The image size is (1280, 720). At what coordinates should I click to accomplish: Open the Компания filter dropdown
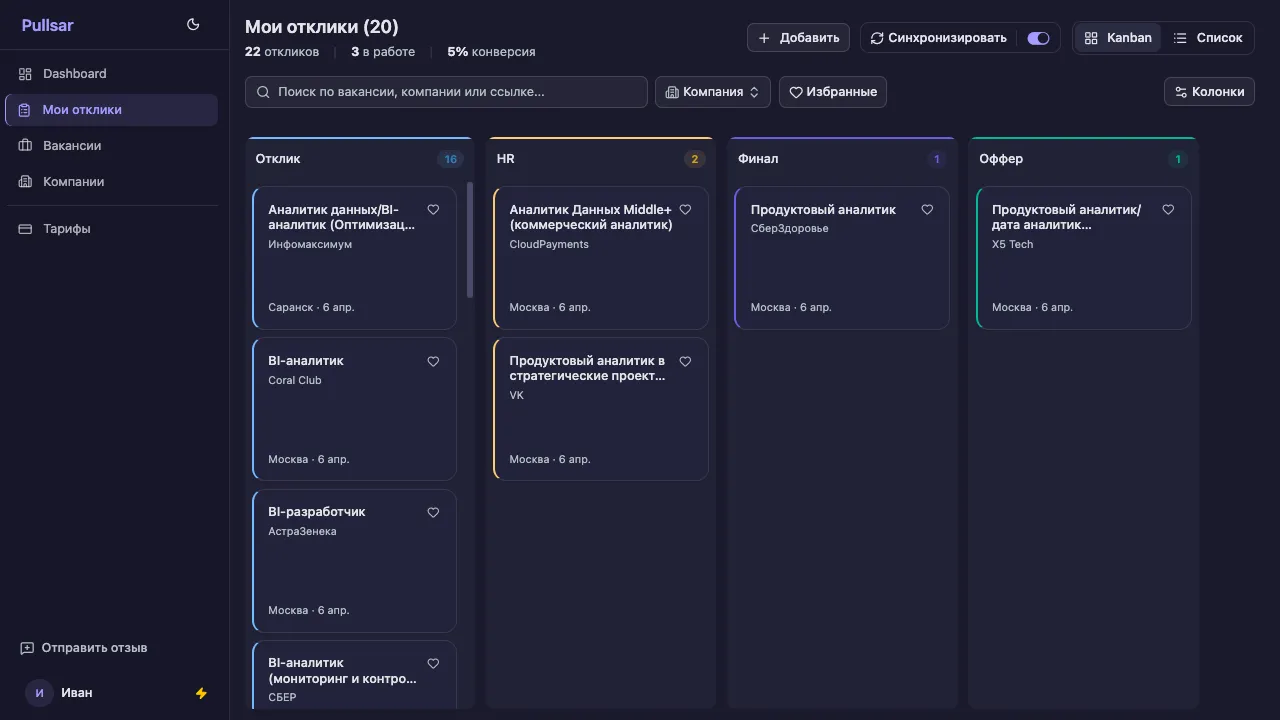(712, 92)
